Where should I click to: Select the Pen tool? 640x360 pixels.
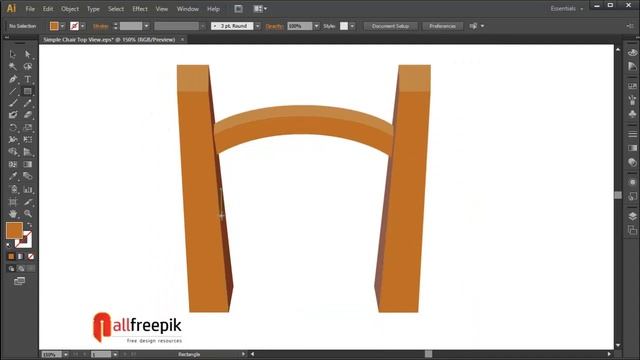(13, 79)
